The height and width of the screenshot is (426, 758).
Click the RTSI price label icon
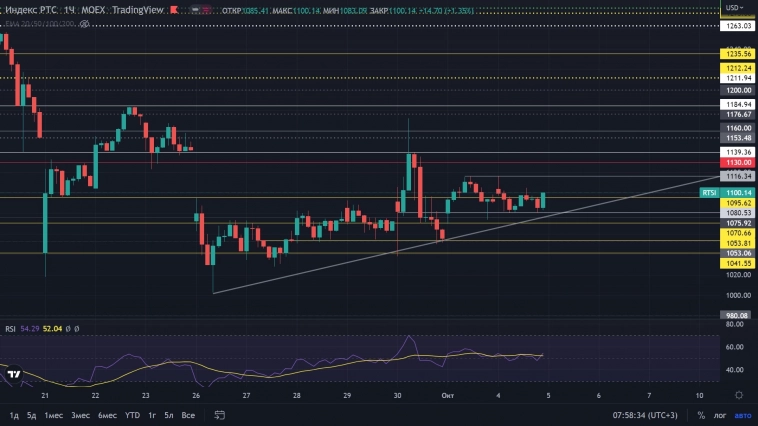[x=709, y=192]
